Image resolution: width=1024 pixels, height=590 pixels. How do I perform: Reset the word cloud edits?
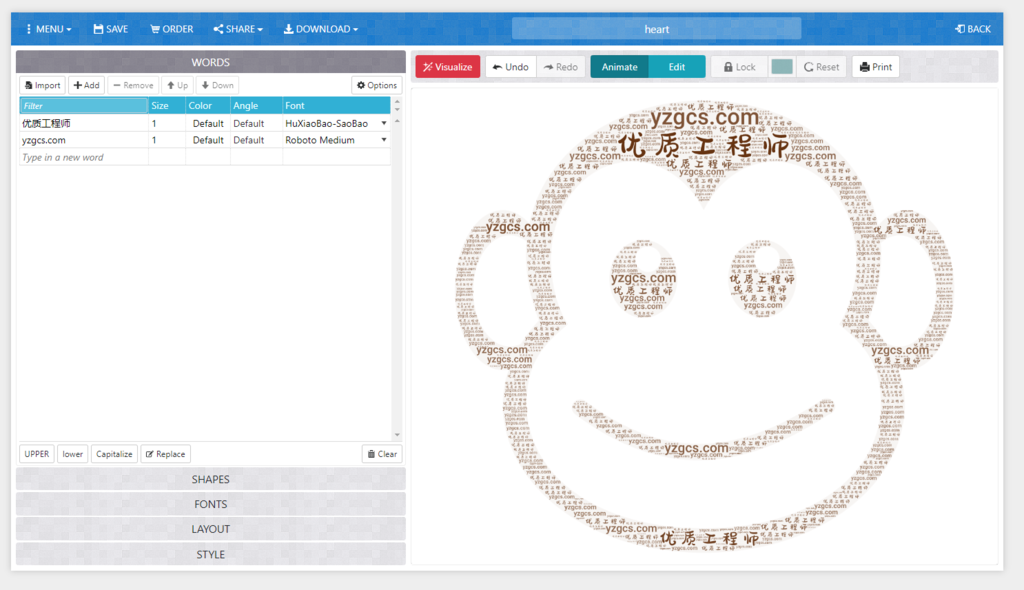(x=822, y=67)
